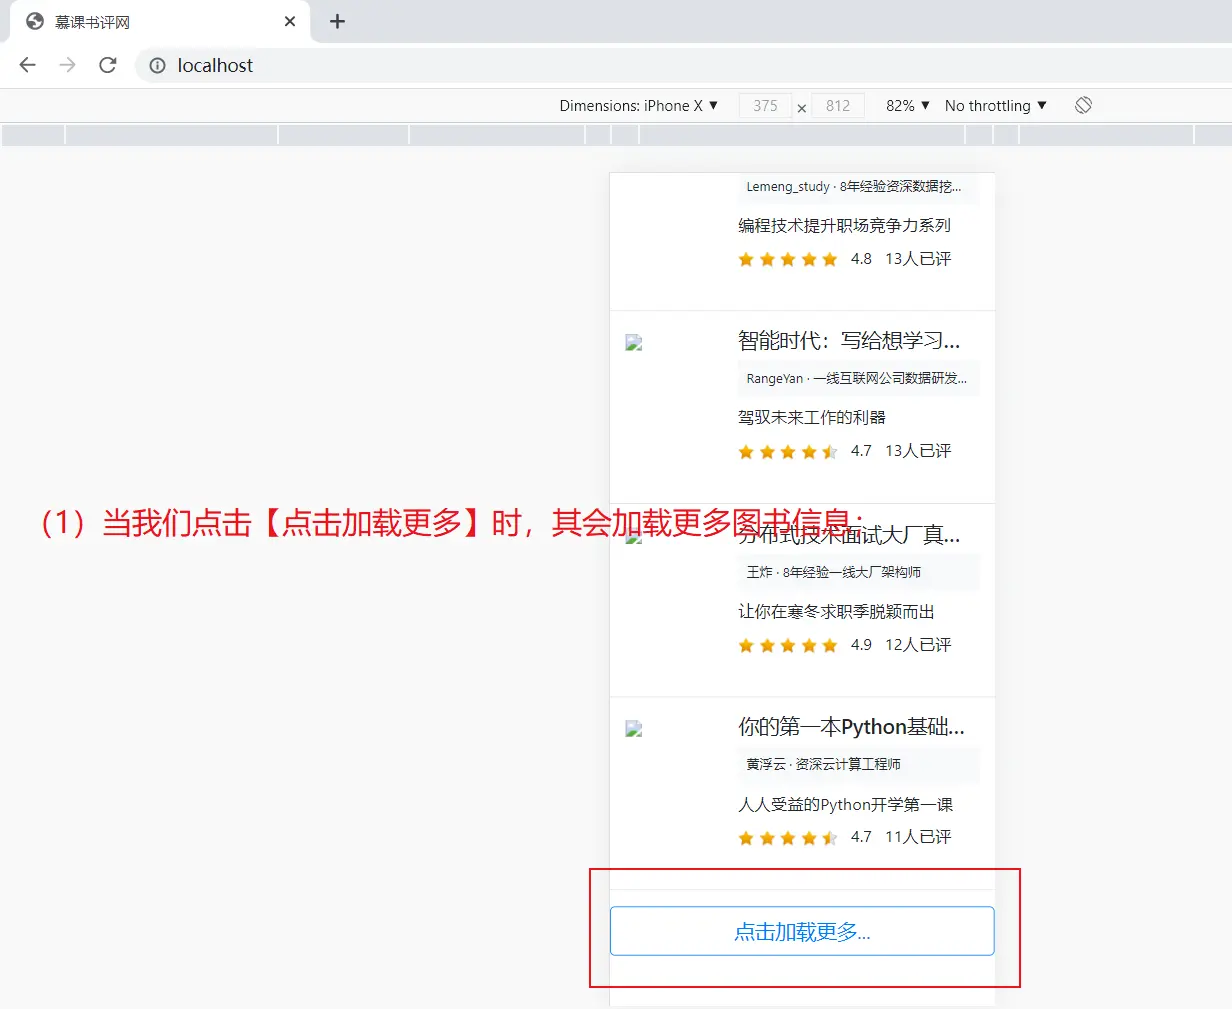Viewport: 1232px width, 1009px height.
Task: Open the No throttling dropdown
Action: (x=996, y=105)
